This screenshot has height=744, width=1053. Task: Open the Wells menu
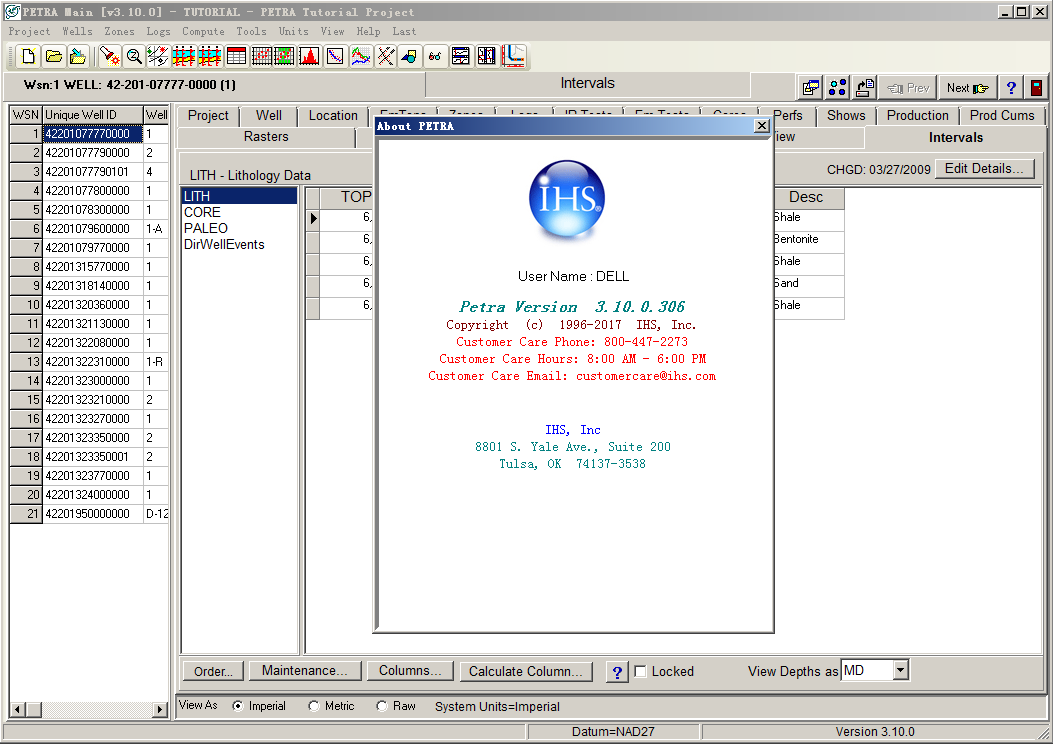(x=77, y=32)
